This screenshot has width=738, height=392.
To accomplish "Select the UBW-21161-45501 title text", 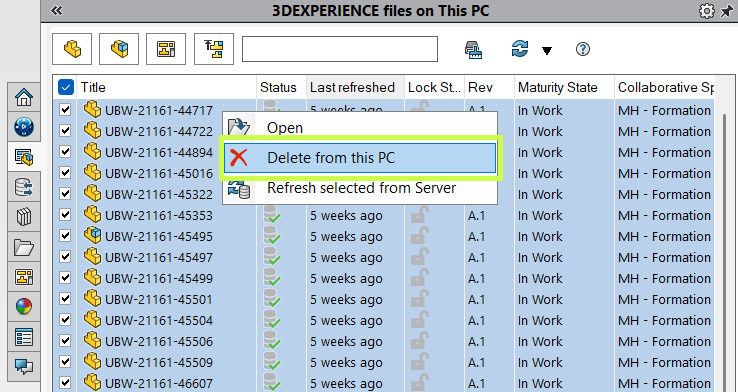I will 159,299.
